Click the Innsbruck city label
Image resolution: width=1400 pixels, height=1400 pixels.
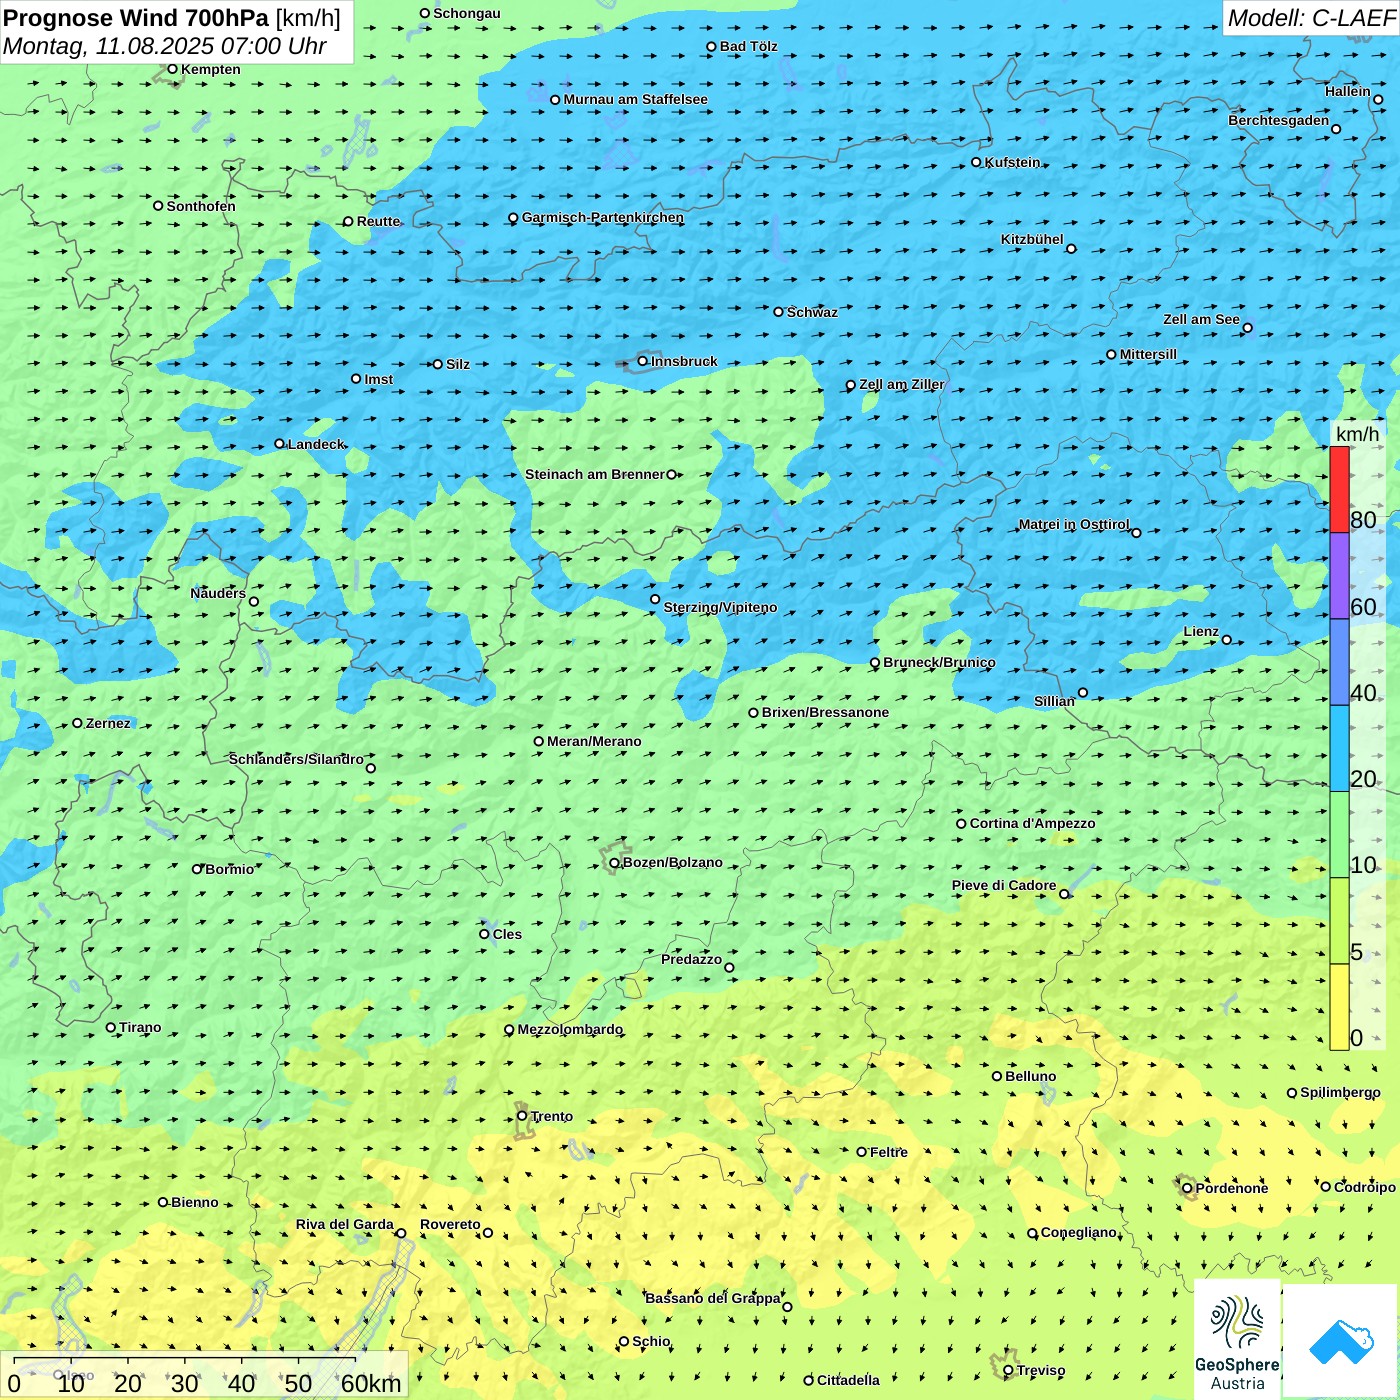[x=684, y=361]
